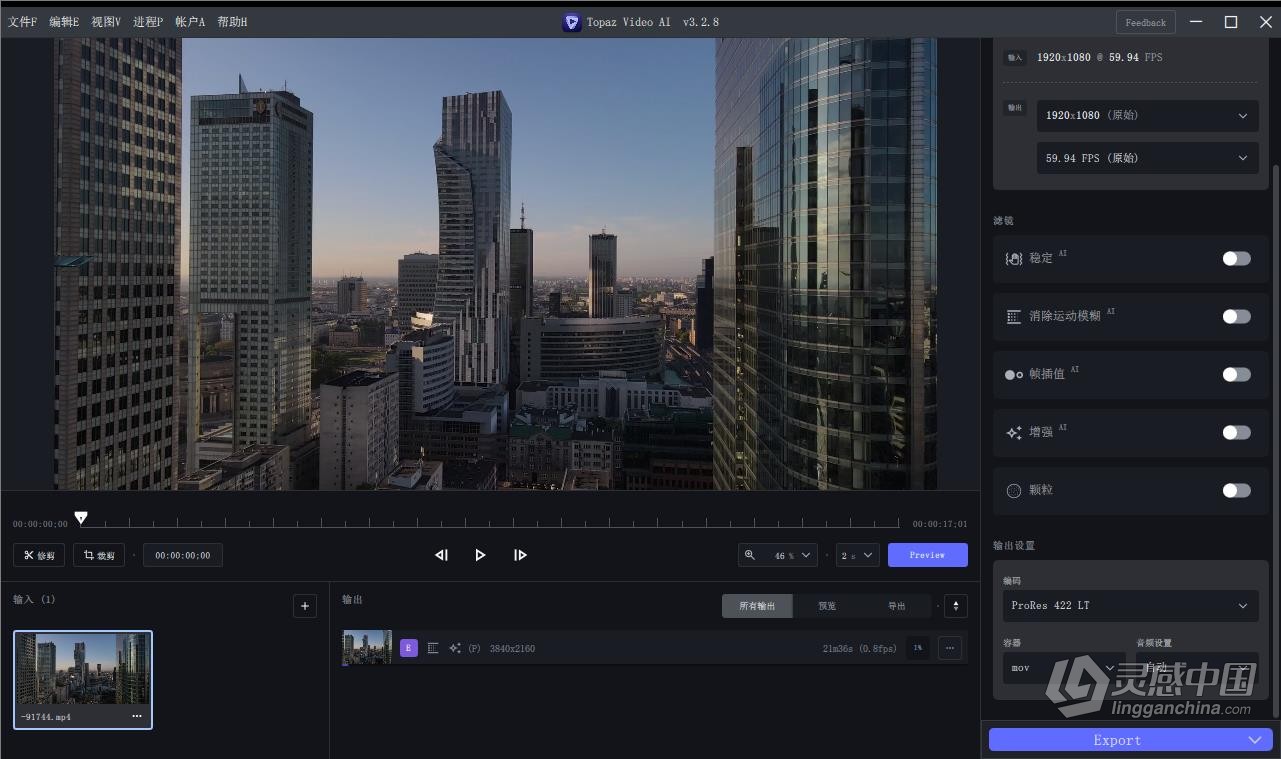Open the 2 s preview duration dropdown
The width and height of the screenshot is (1281, 759).
858,555
